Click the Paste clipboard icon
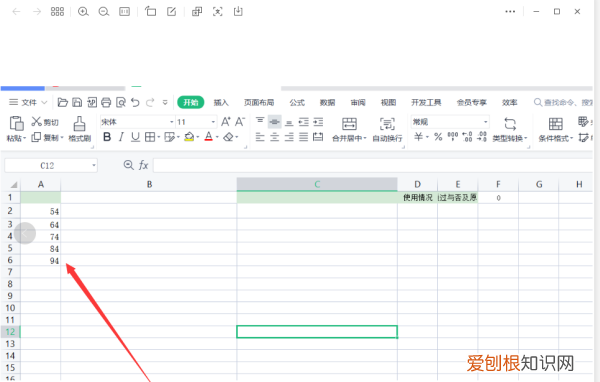Screen dimensions: 600x382 pos(16,123)
